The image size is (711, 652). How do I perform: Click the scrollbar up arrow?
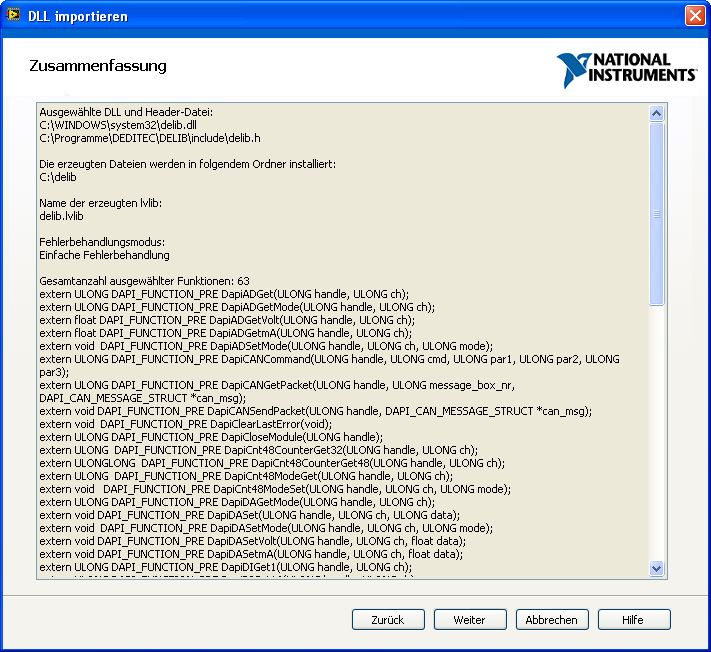(657, 114)
